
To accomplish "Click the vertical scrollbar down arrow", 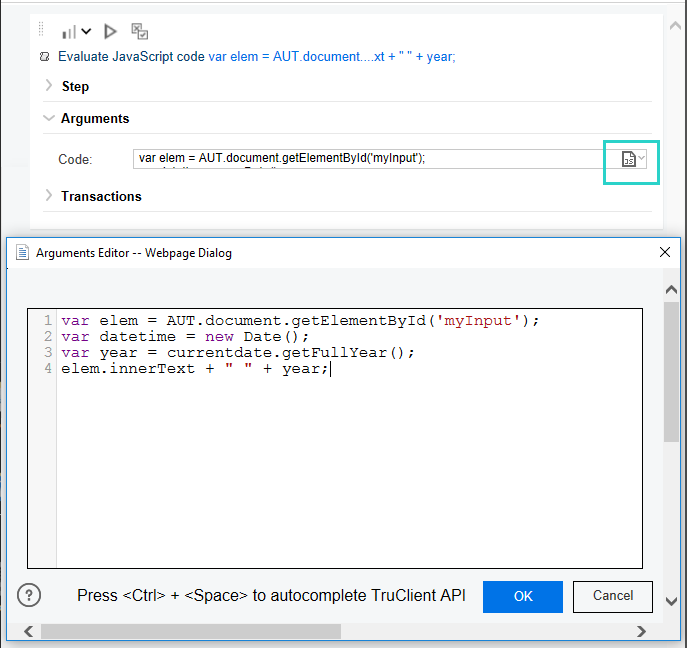I will point(671,601).
